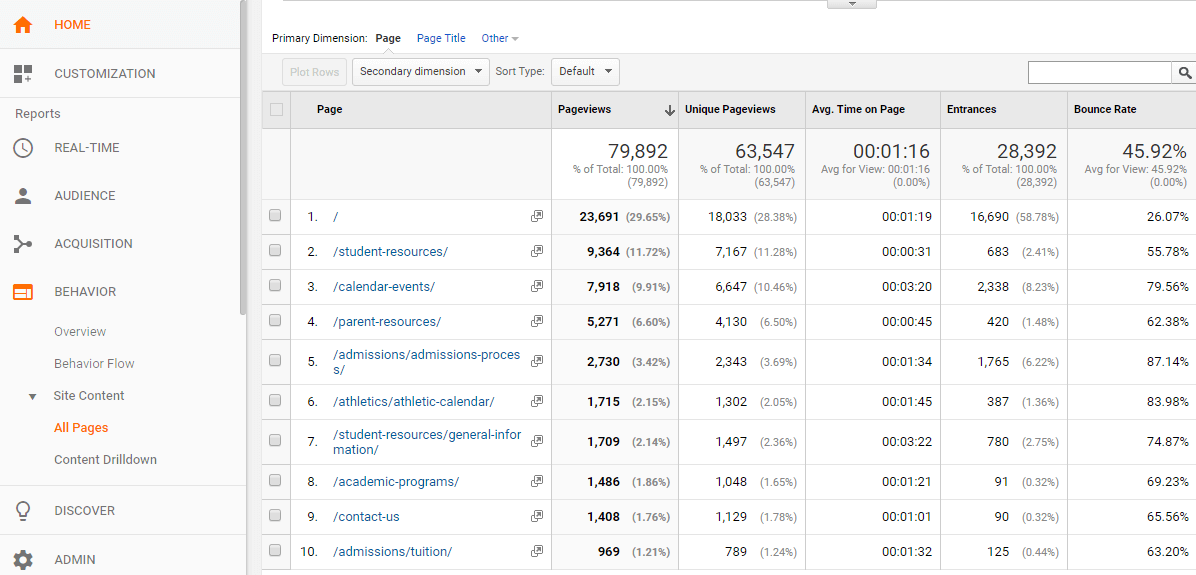Click the Real-Time clock icon

23,147
